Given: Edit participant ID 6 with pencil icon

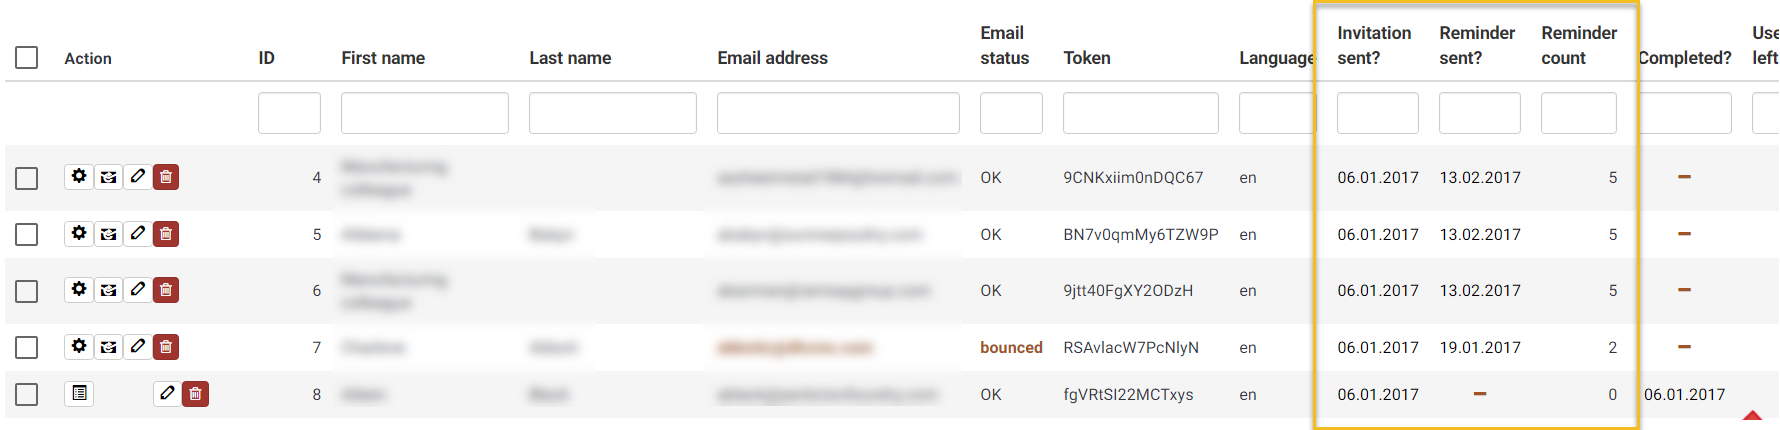Looking at the screenshot, I should [137, 290].
